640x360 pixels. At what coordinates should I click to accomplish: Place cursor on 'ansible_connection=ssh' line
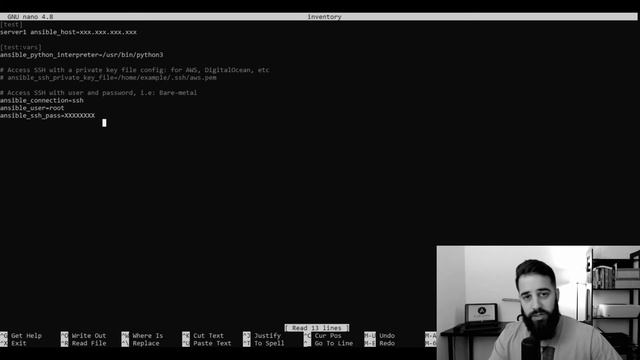42,100
